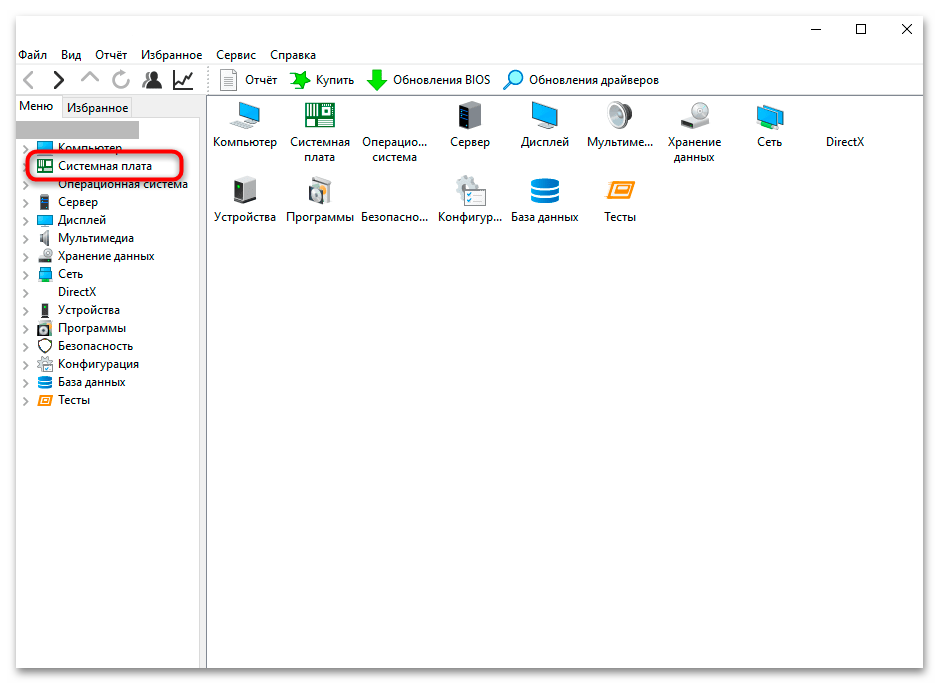The image size is (939, 684).
Task: Switch to the Избранное tab
Action: (97, 108)
